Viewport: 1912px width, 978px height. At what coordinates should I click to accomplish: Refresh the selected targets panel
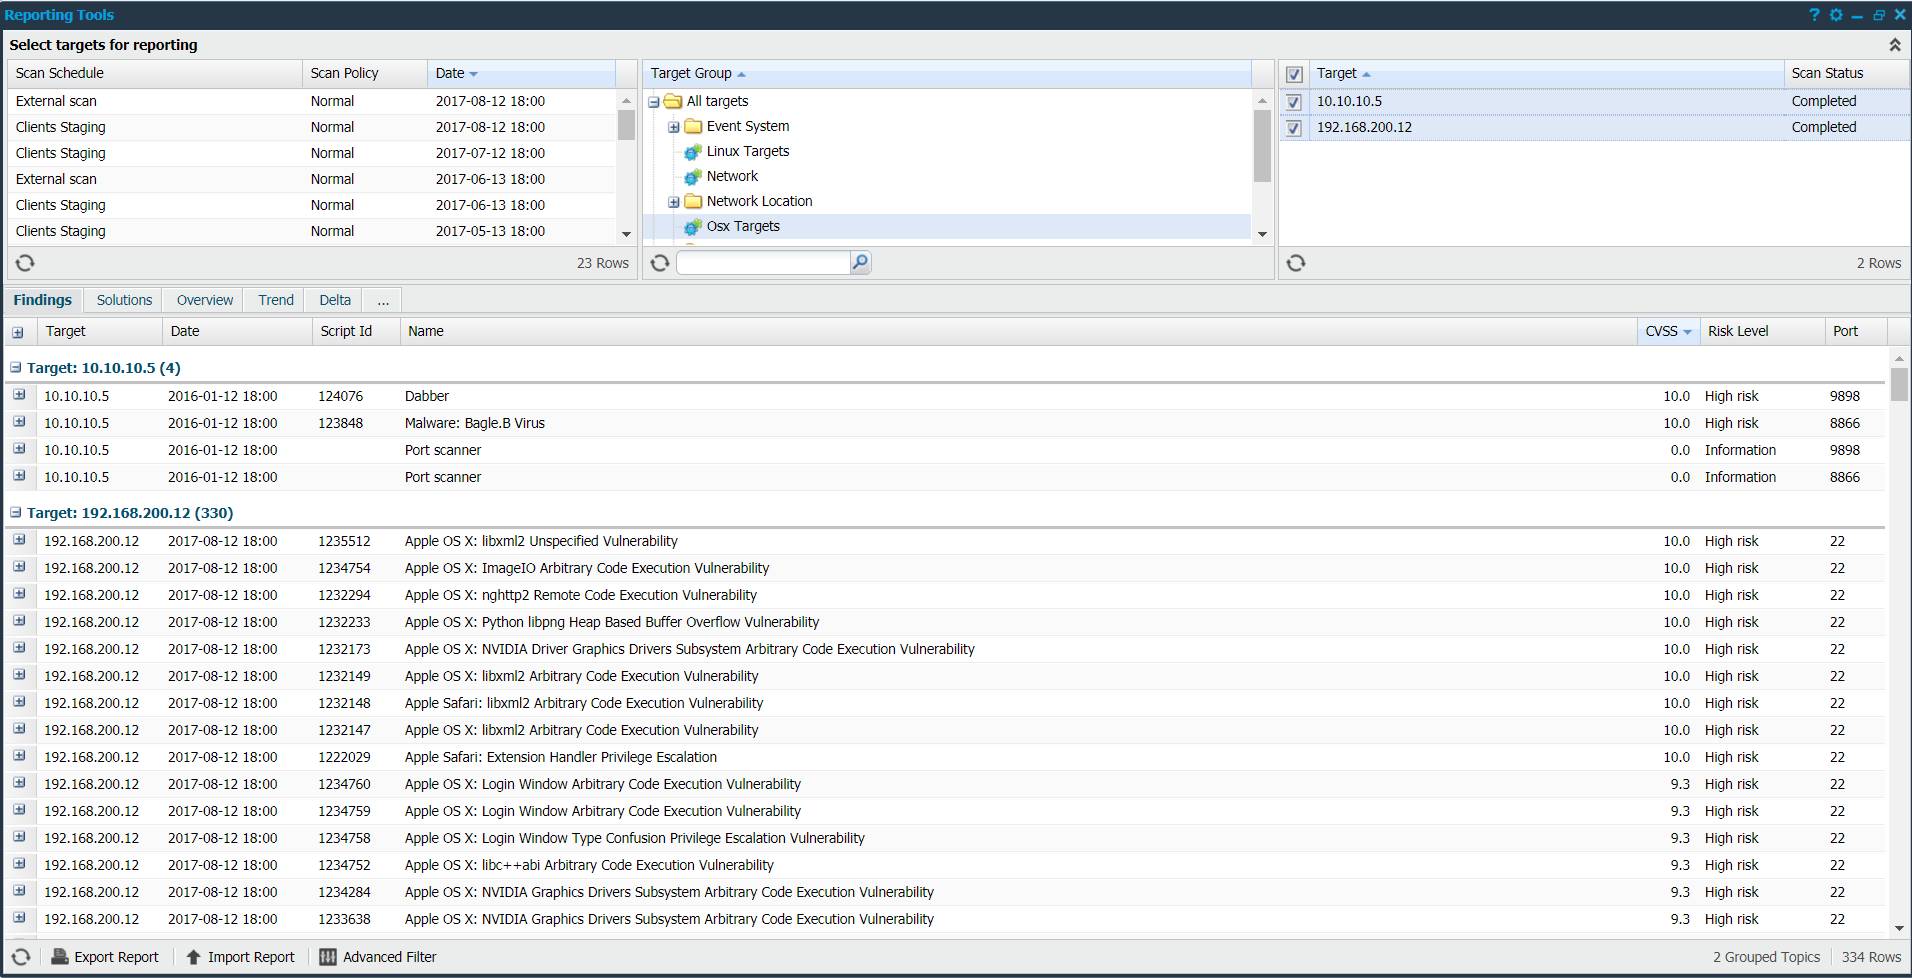click(x=1296, y=262)
